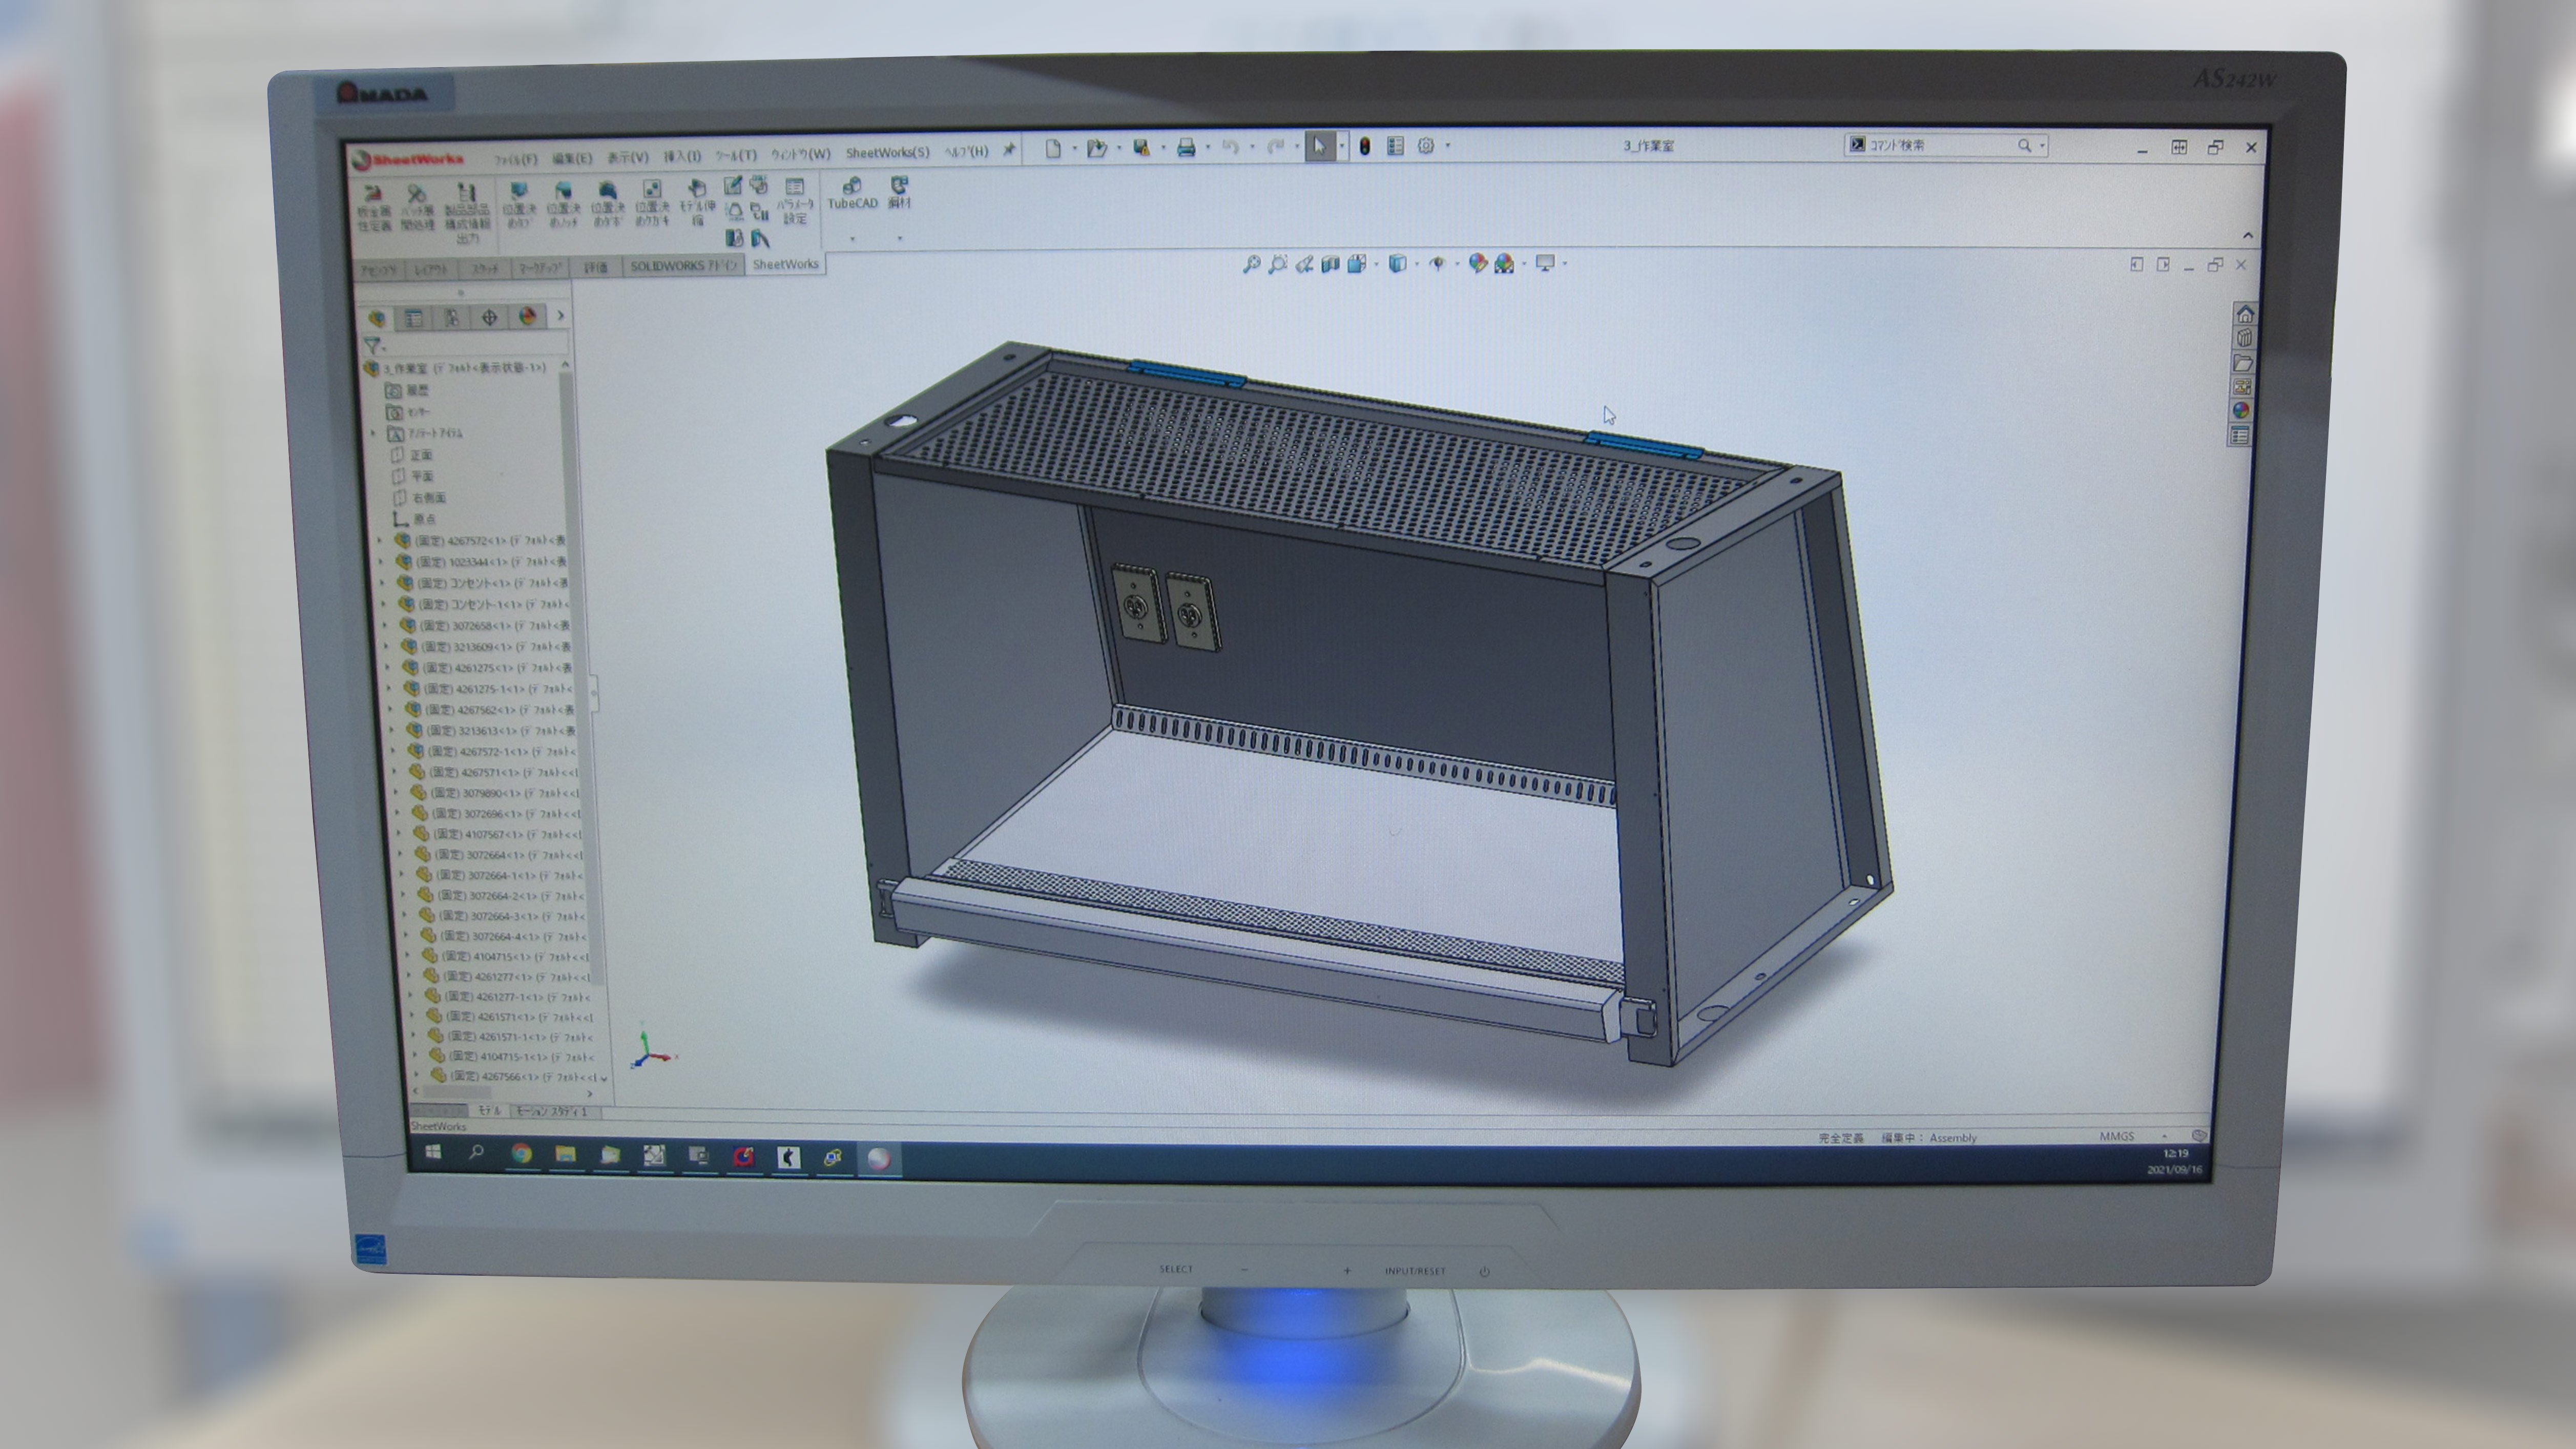2576x1449 pixels.
Task: Switch to the SOLIDWORKS アドイン tab
Action: point(683,266)
